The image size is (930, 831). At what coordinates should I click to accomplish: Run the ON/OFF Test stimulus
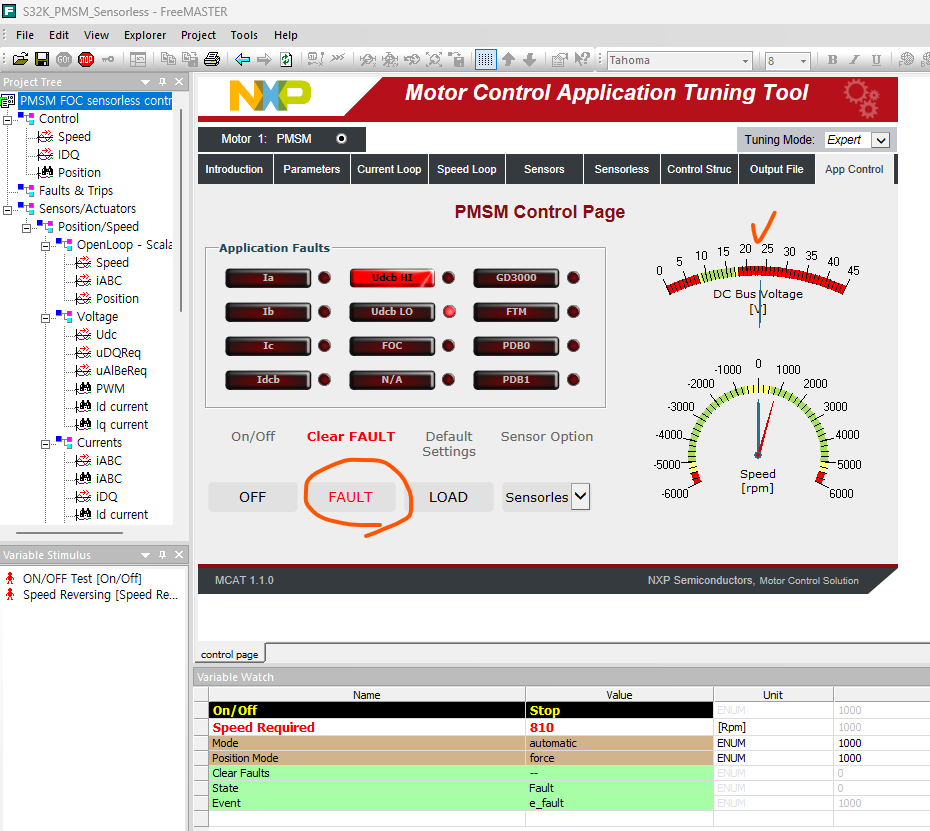(x=82, y=578)
